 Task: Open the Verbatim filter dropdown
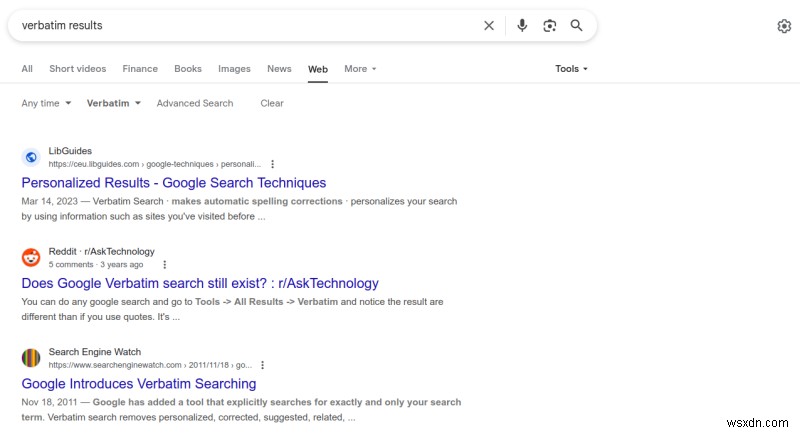pos(113,104)
